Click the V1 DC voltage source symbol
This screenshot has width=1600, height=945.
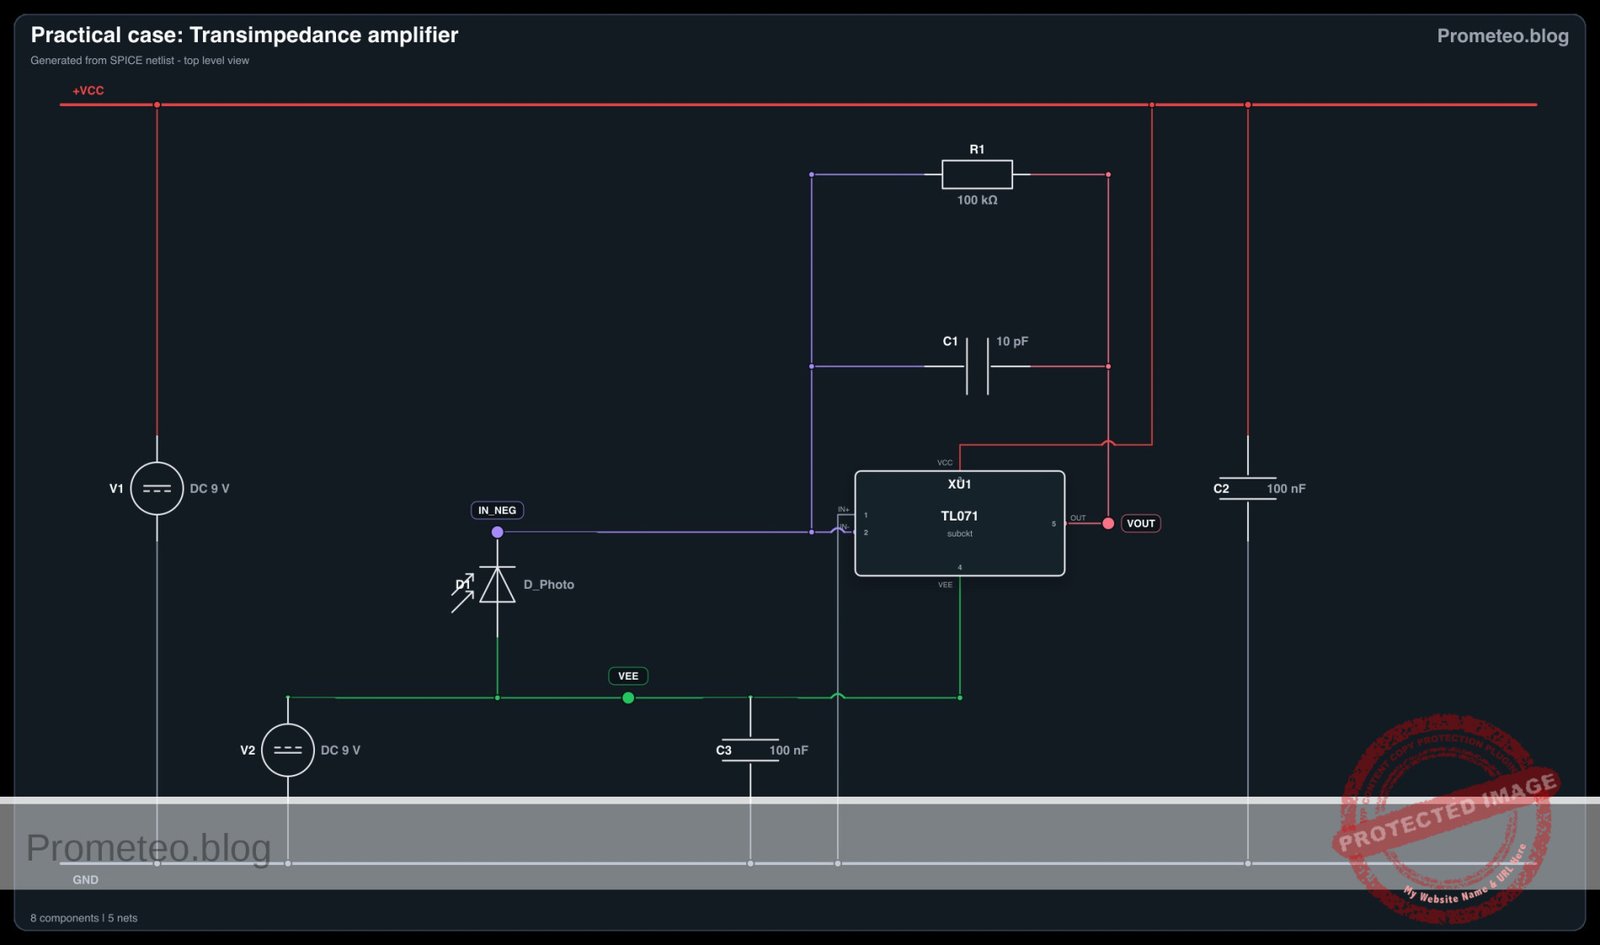(157, 488)
